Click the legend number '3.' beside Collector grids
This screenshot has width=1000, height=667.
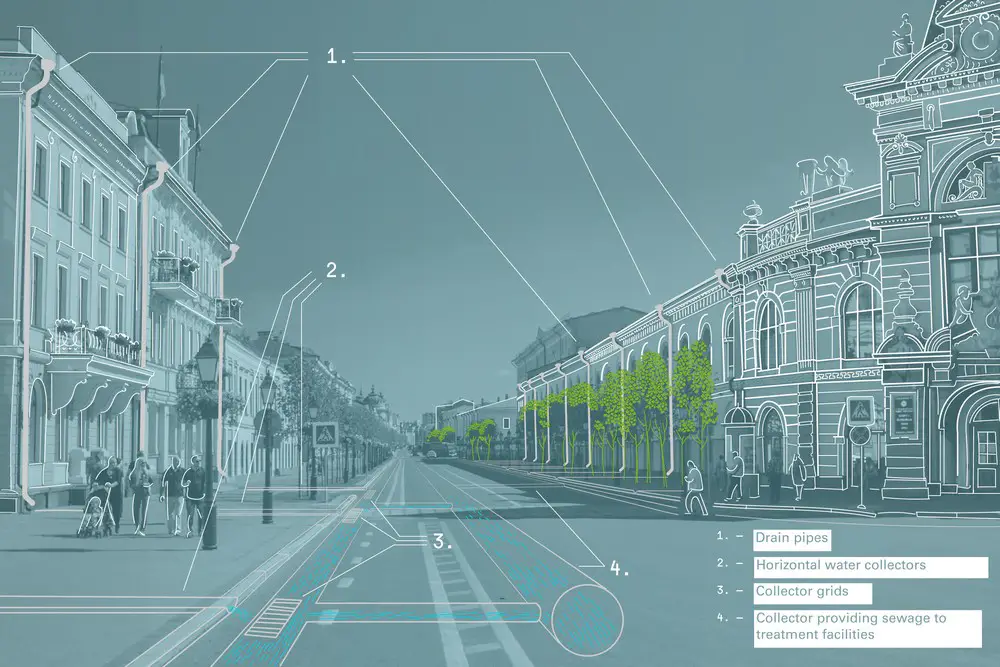(723, 590)
